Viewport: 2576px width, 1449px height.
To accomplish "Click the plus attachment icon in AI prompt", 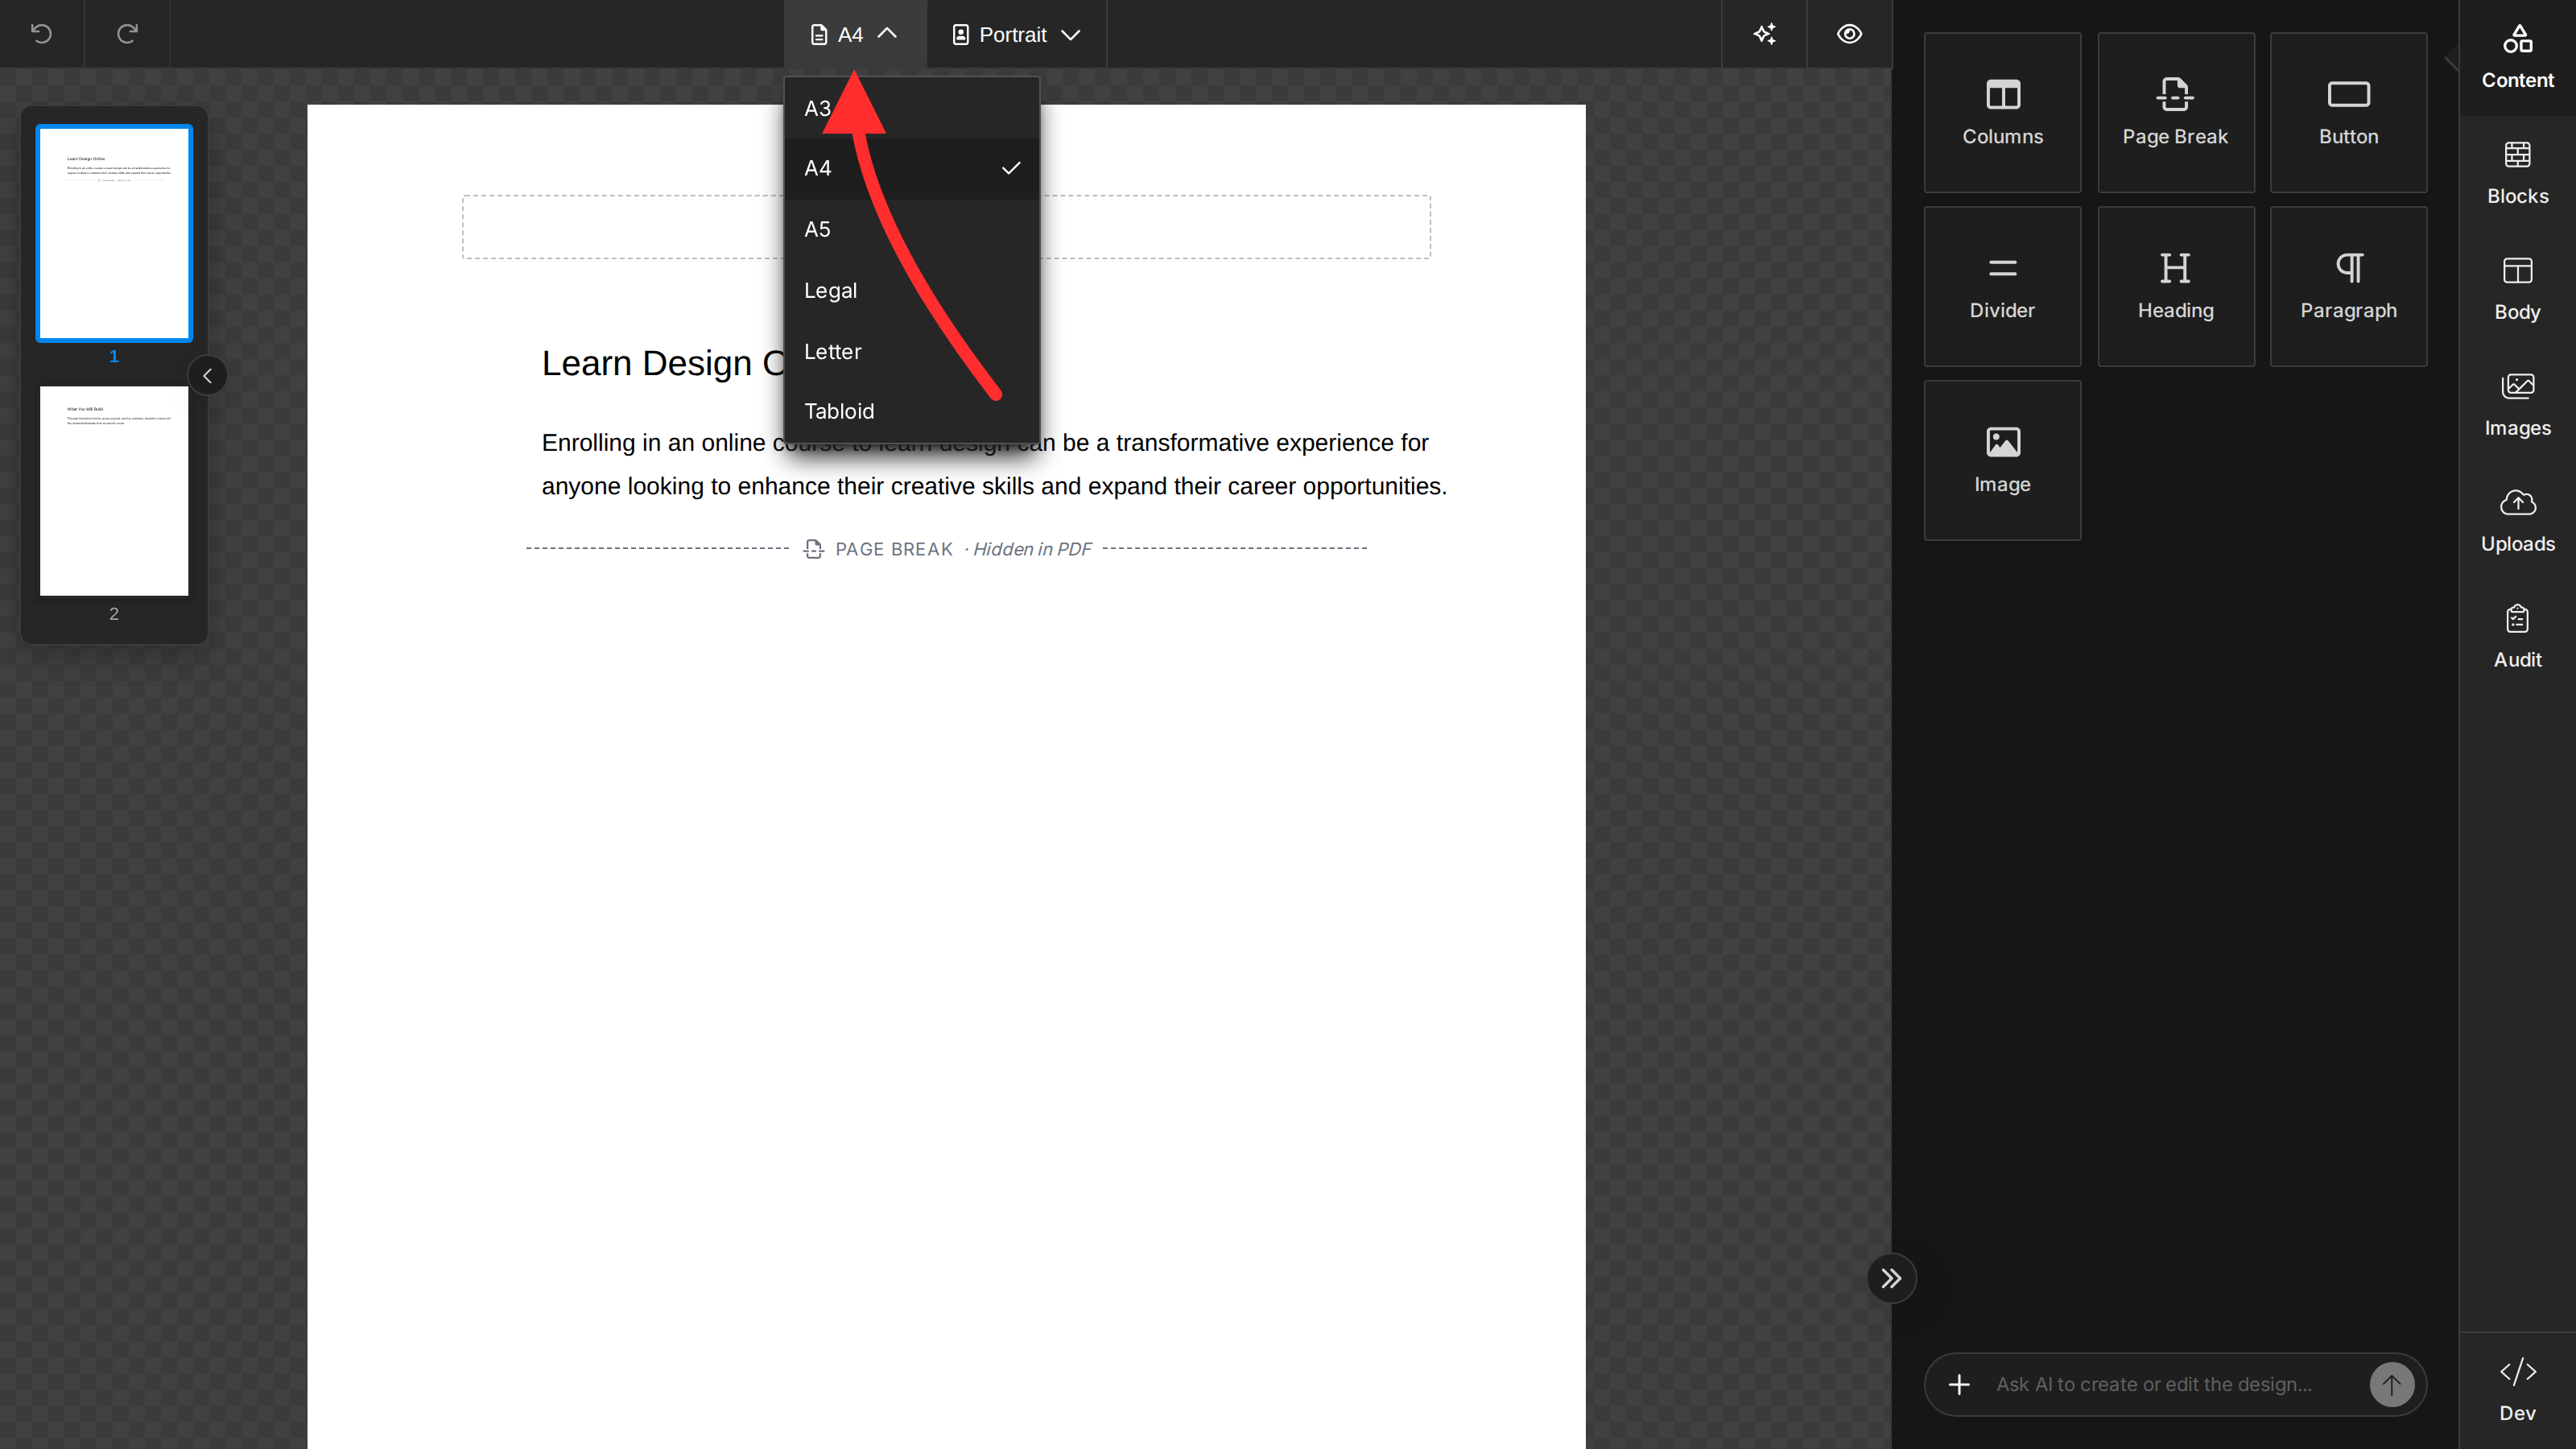I will point(1959,1384).
